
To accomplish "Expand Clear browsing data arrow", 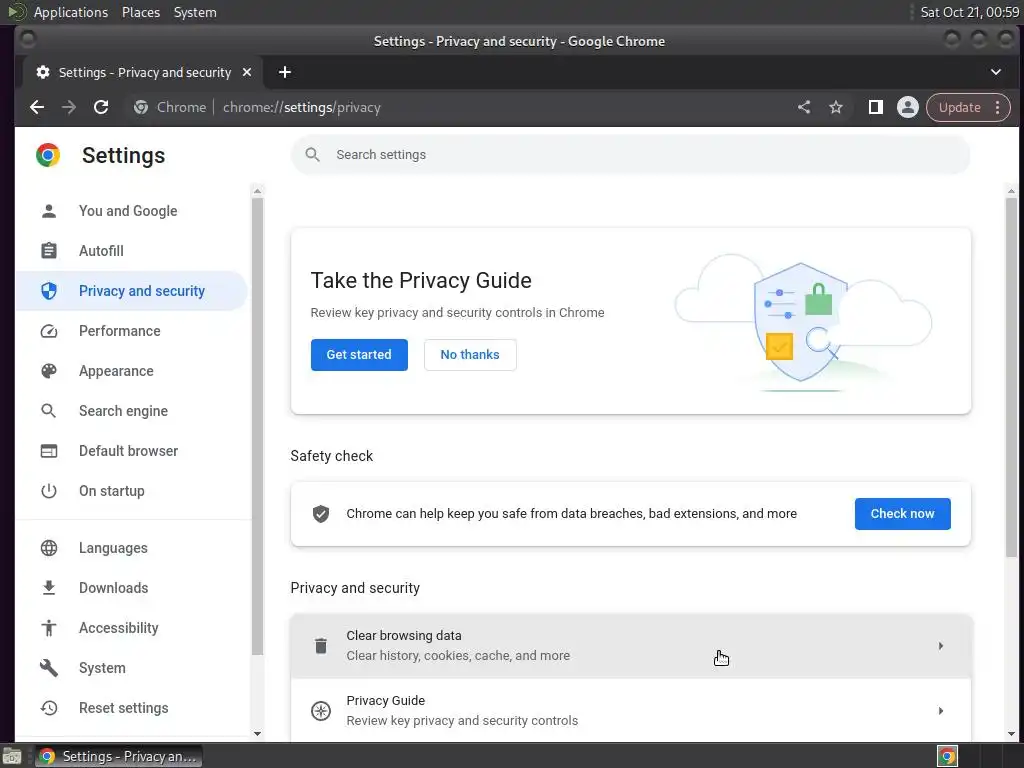I will (940, 646).
